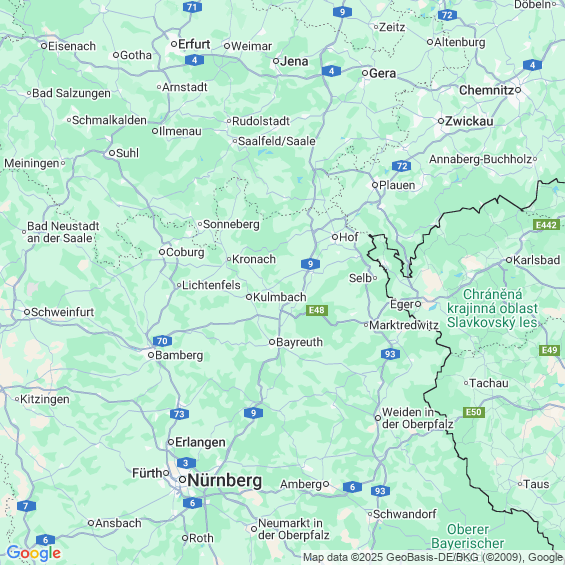Click the Google logo
The width and height of the screenshot is (565, 565).
coord(34,553)
